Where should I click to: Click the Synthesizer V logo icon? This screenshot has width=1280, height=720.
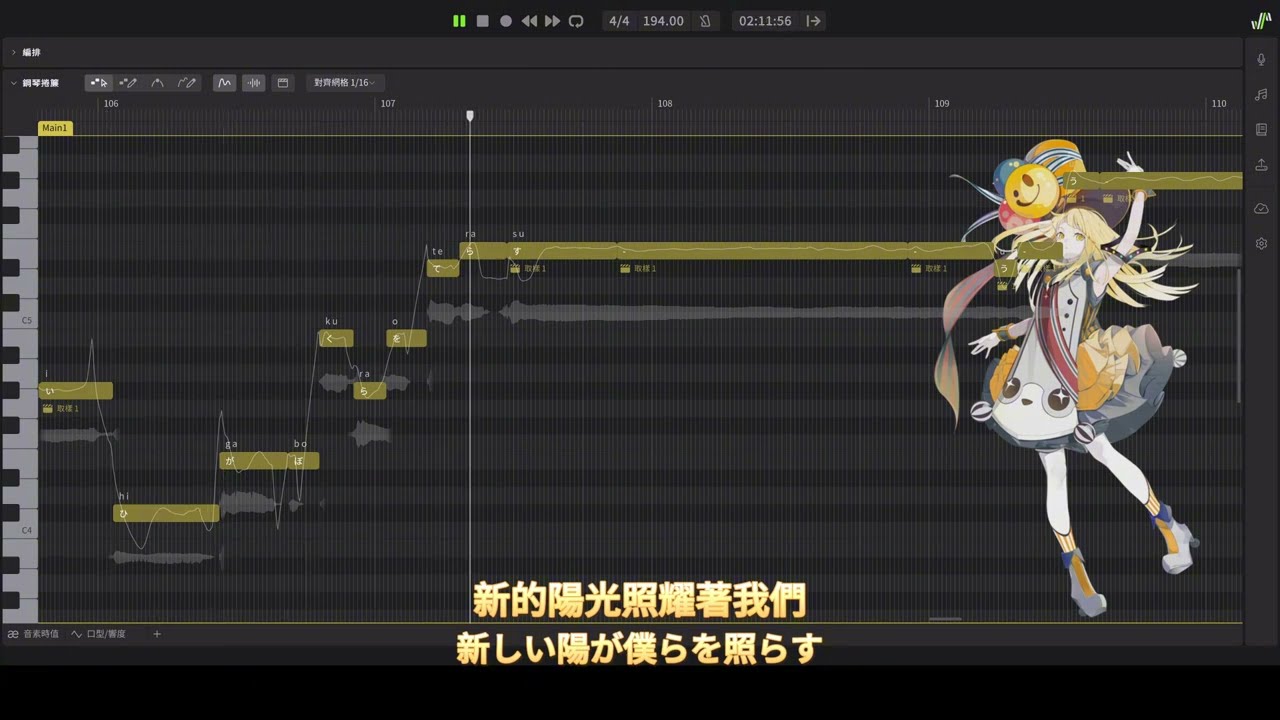click(1261, 21)
